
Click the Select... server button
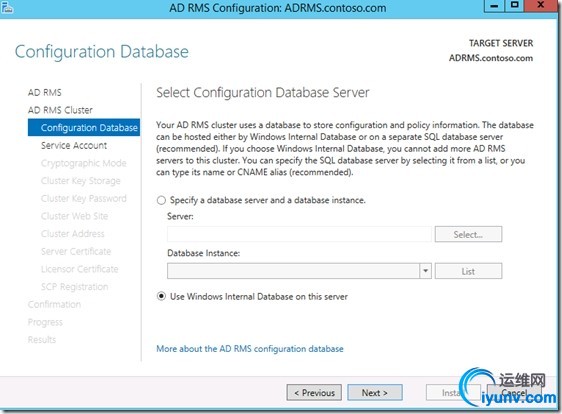pyautogui.click(x=468, y=234)
